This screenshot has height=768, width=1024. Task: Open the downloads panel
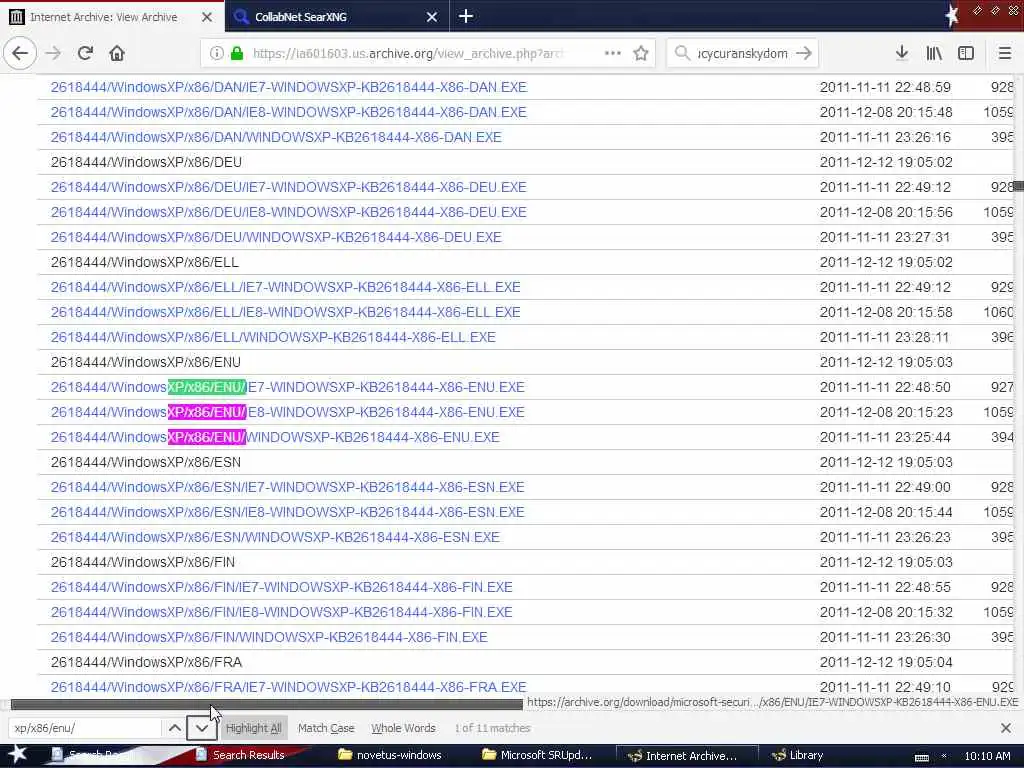902,53
